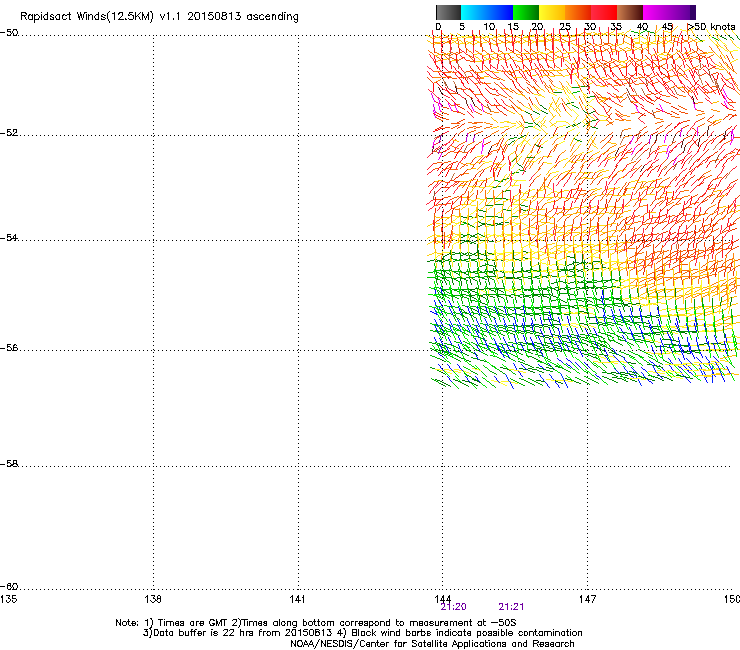The width and height of the screenshot is (740, 650).
Task: Click the green 15-20 knots color band
Action: coord(526,12)
